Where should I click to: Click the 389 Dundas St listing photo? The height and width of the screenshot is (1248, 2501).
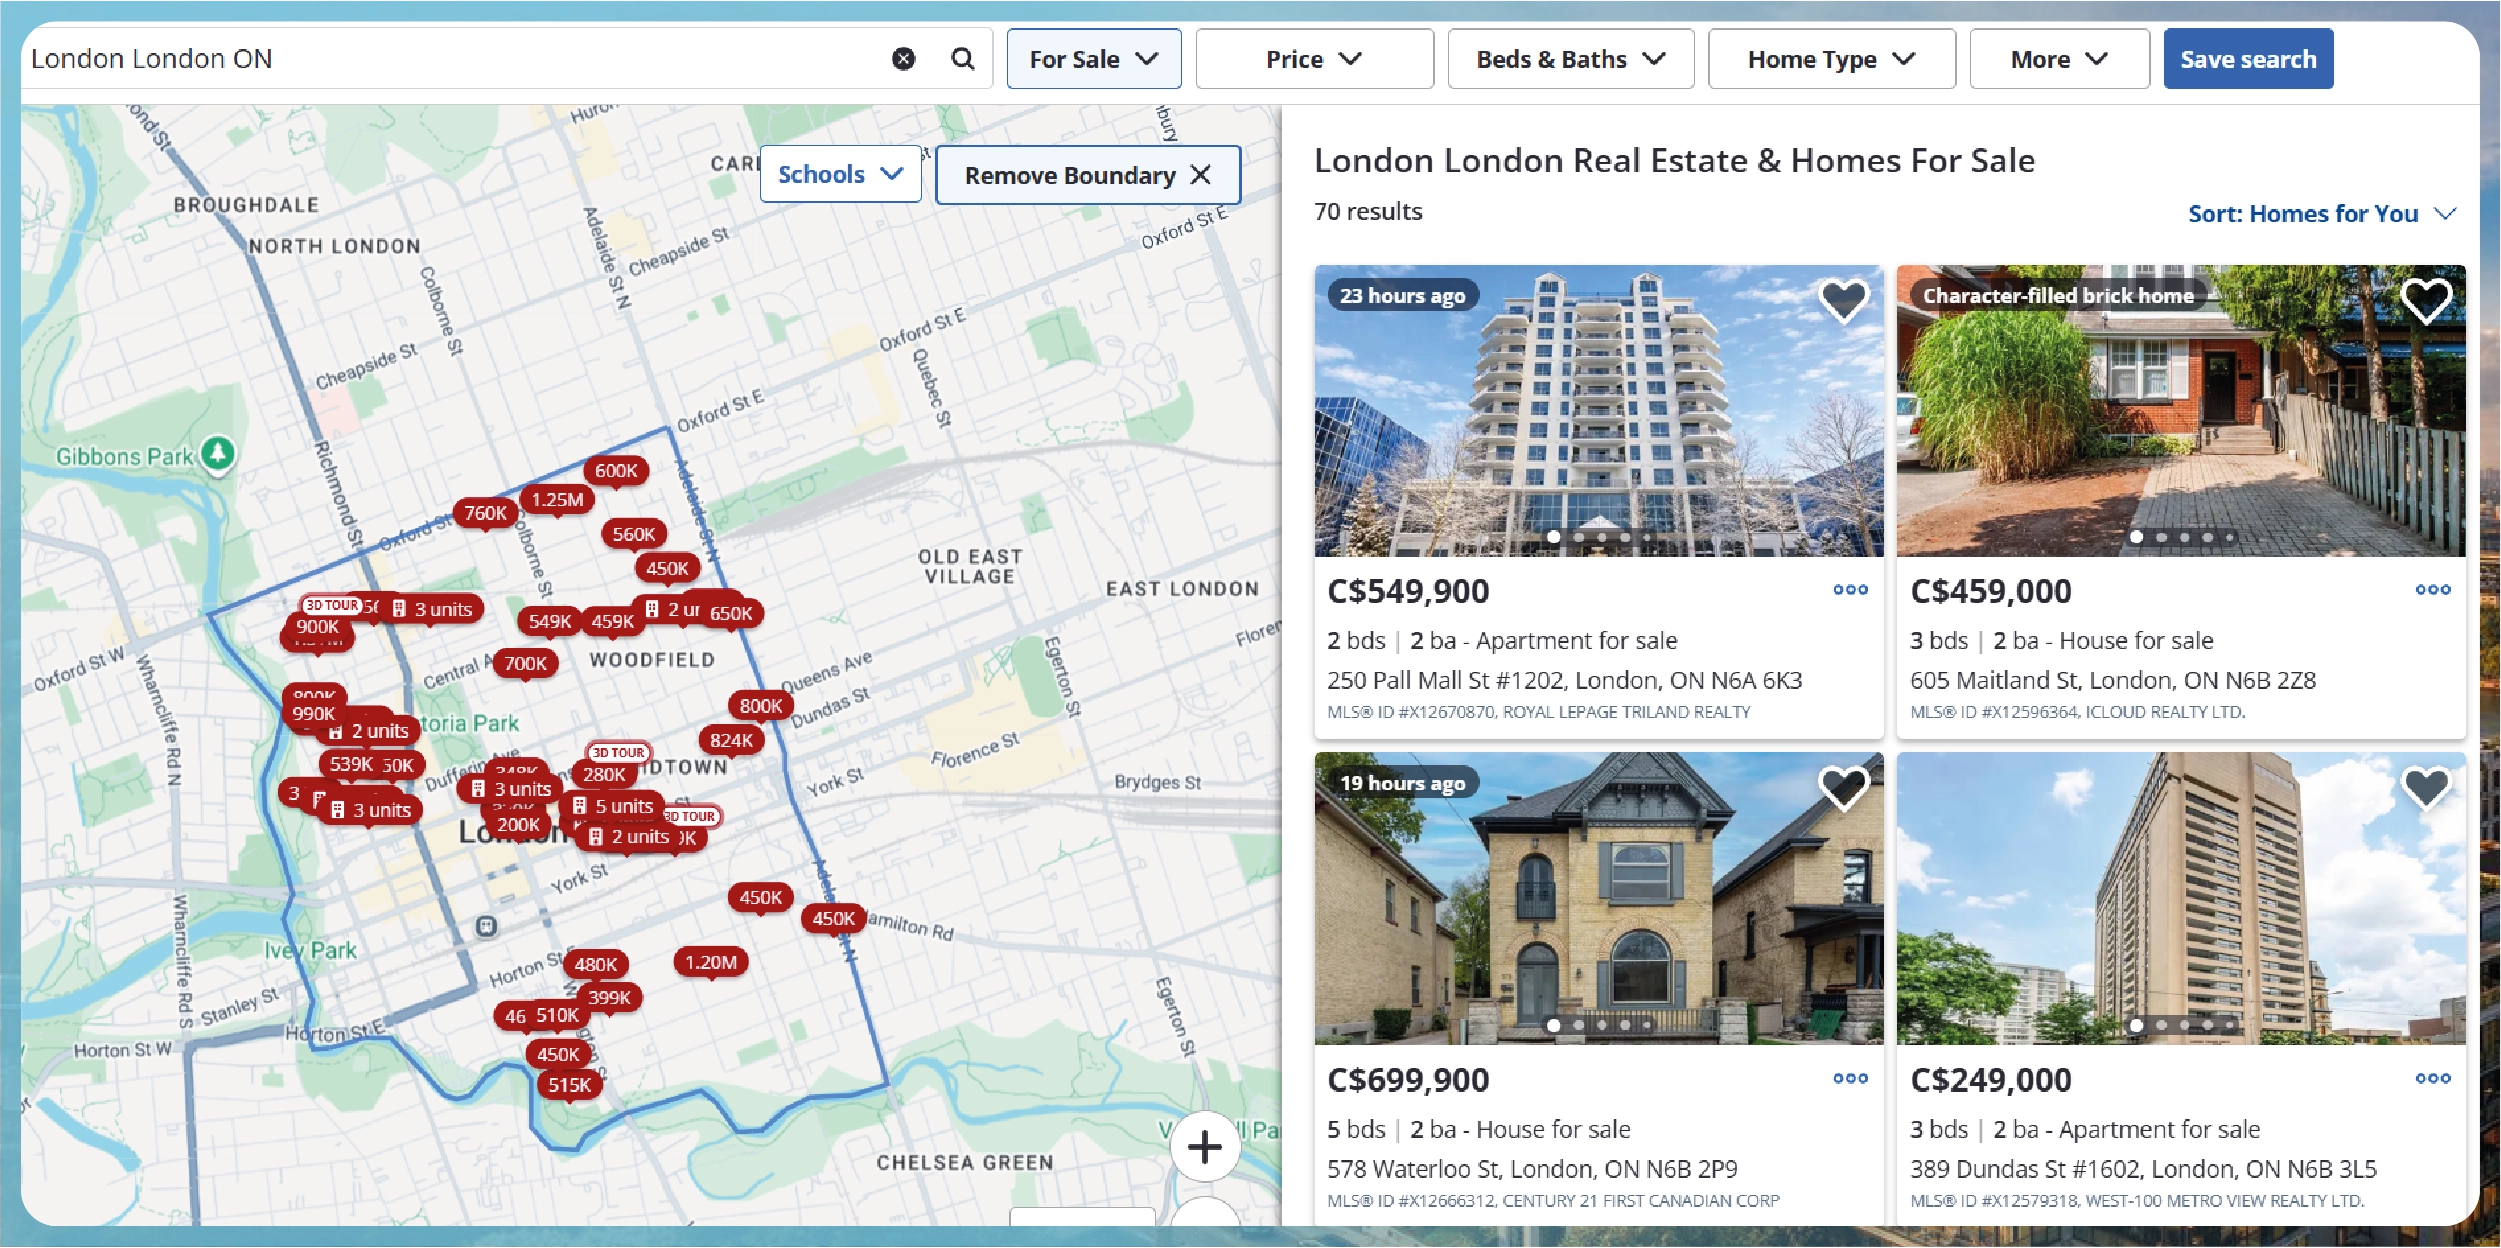pyautogui.click(x=2180, y=900)
